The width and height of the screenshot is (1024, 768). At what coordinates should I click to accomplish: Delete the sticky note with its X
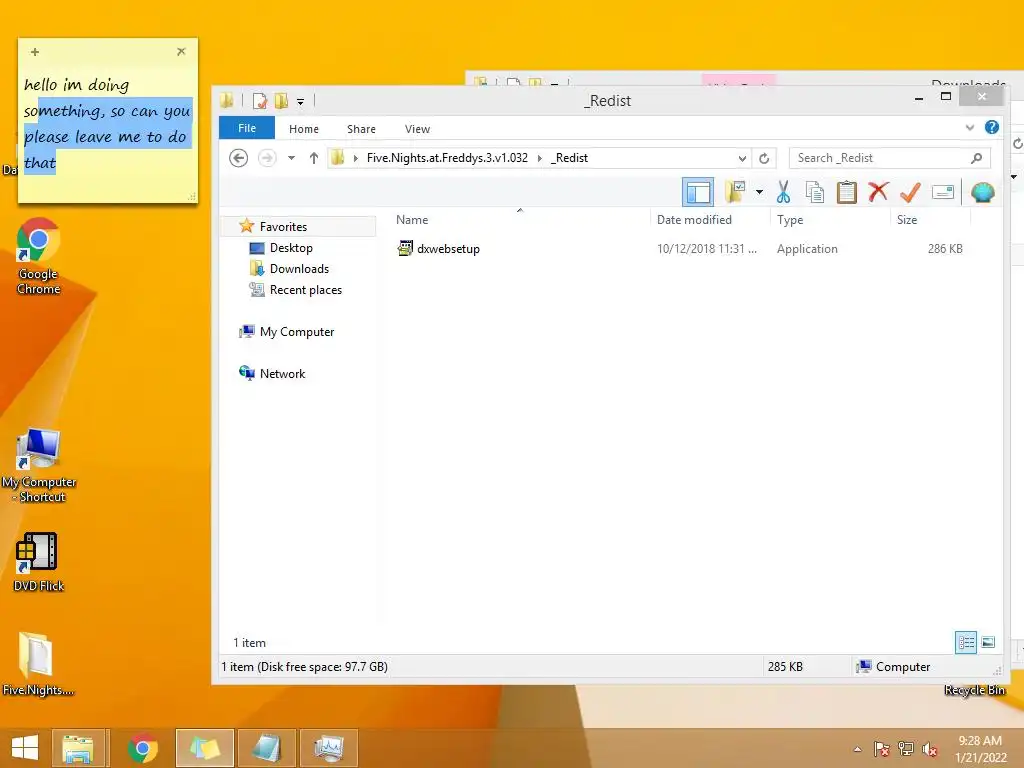(x=181, y=51)
